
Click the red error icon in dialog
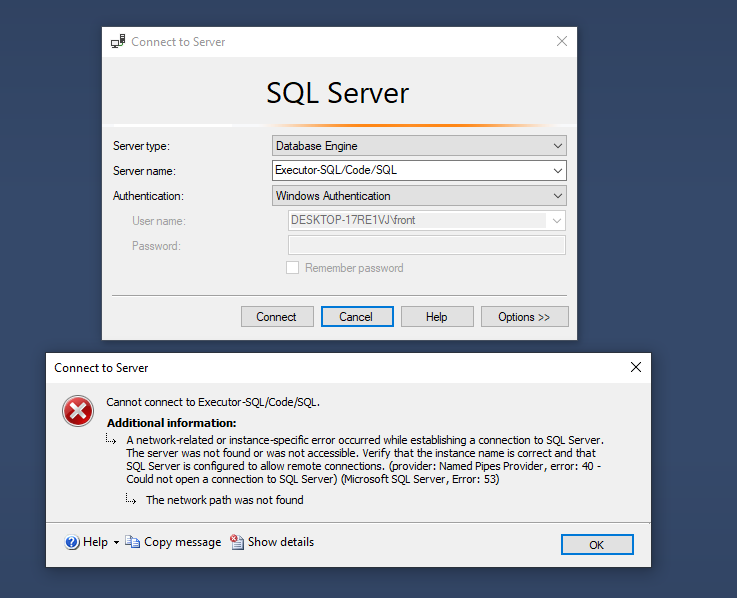click(x=78, y=411)
